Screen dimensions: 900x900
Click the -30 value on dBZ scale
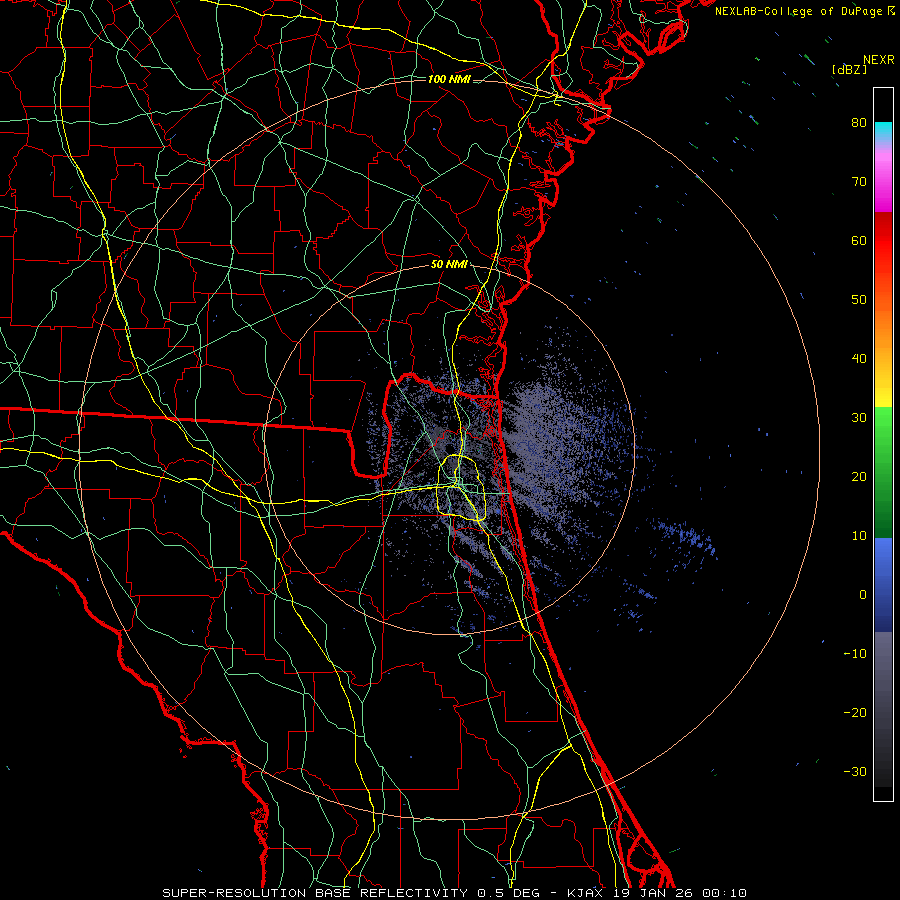click(855, 771)
